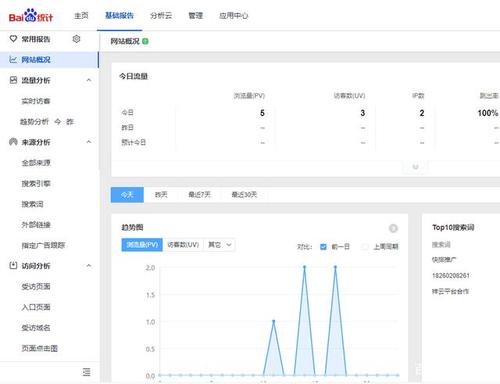The height and width of the screenshot is (384, 500).
Task: Click the 来源分析 section label
Action: [36, 142]
